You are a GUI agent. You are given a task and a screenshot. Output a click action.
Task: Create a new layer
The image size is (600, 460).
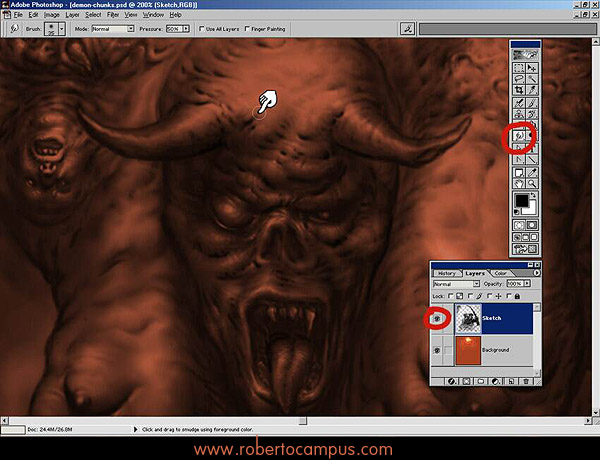click(x=512, y=382)
